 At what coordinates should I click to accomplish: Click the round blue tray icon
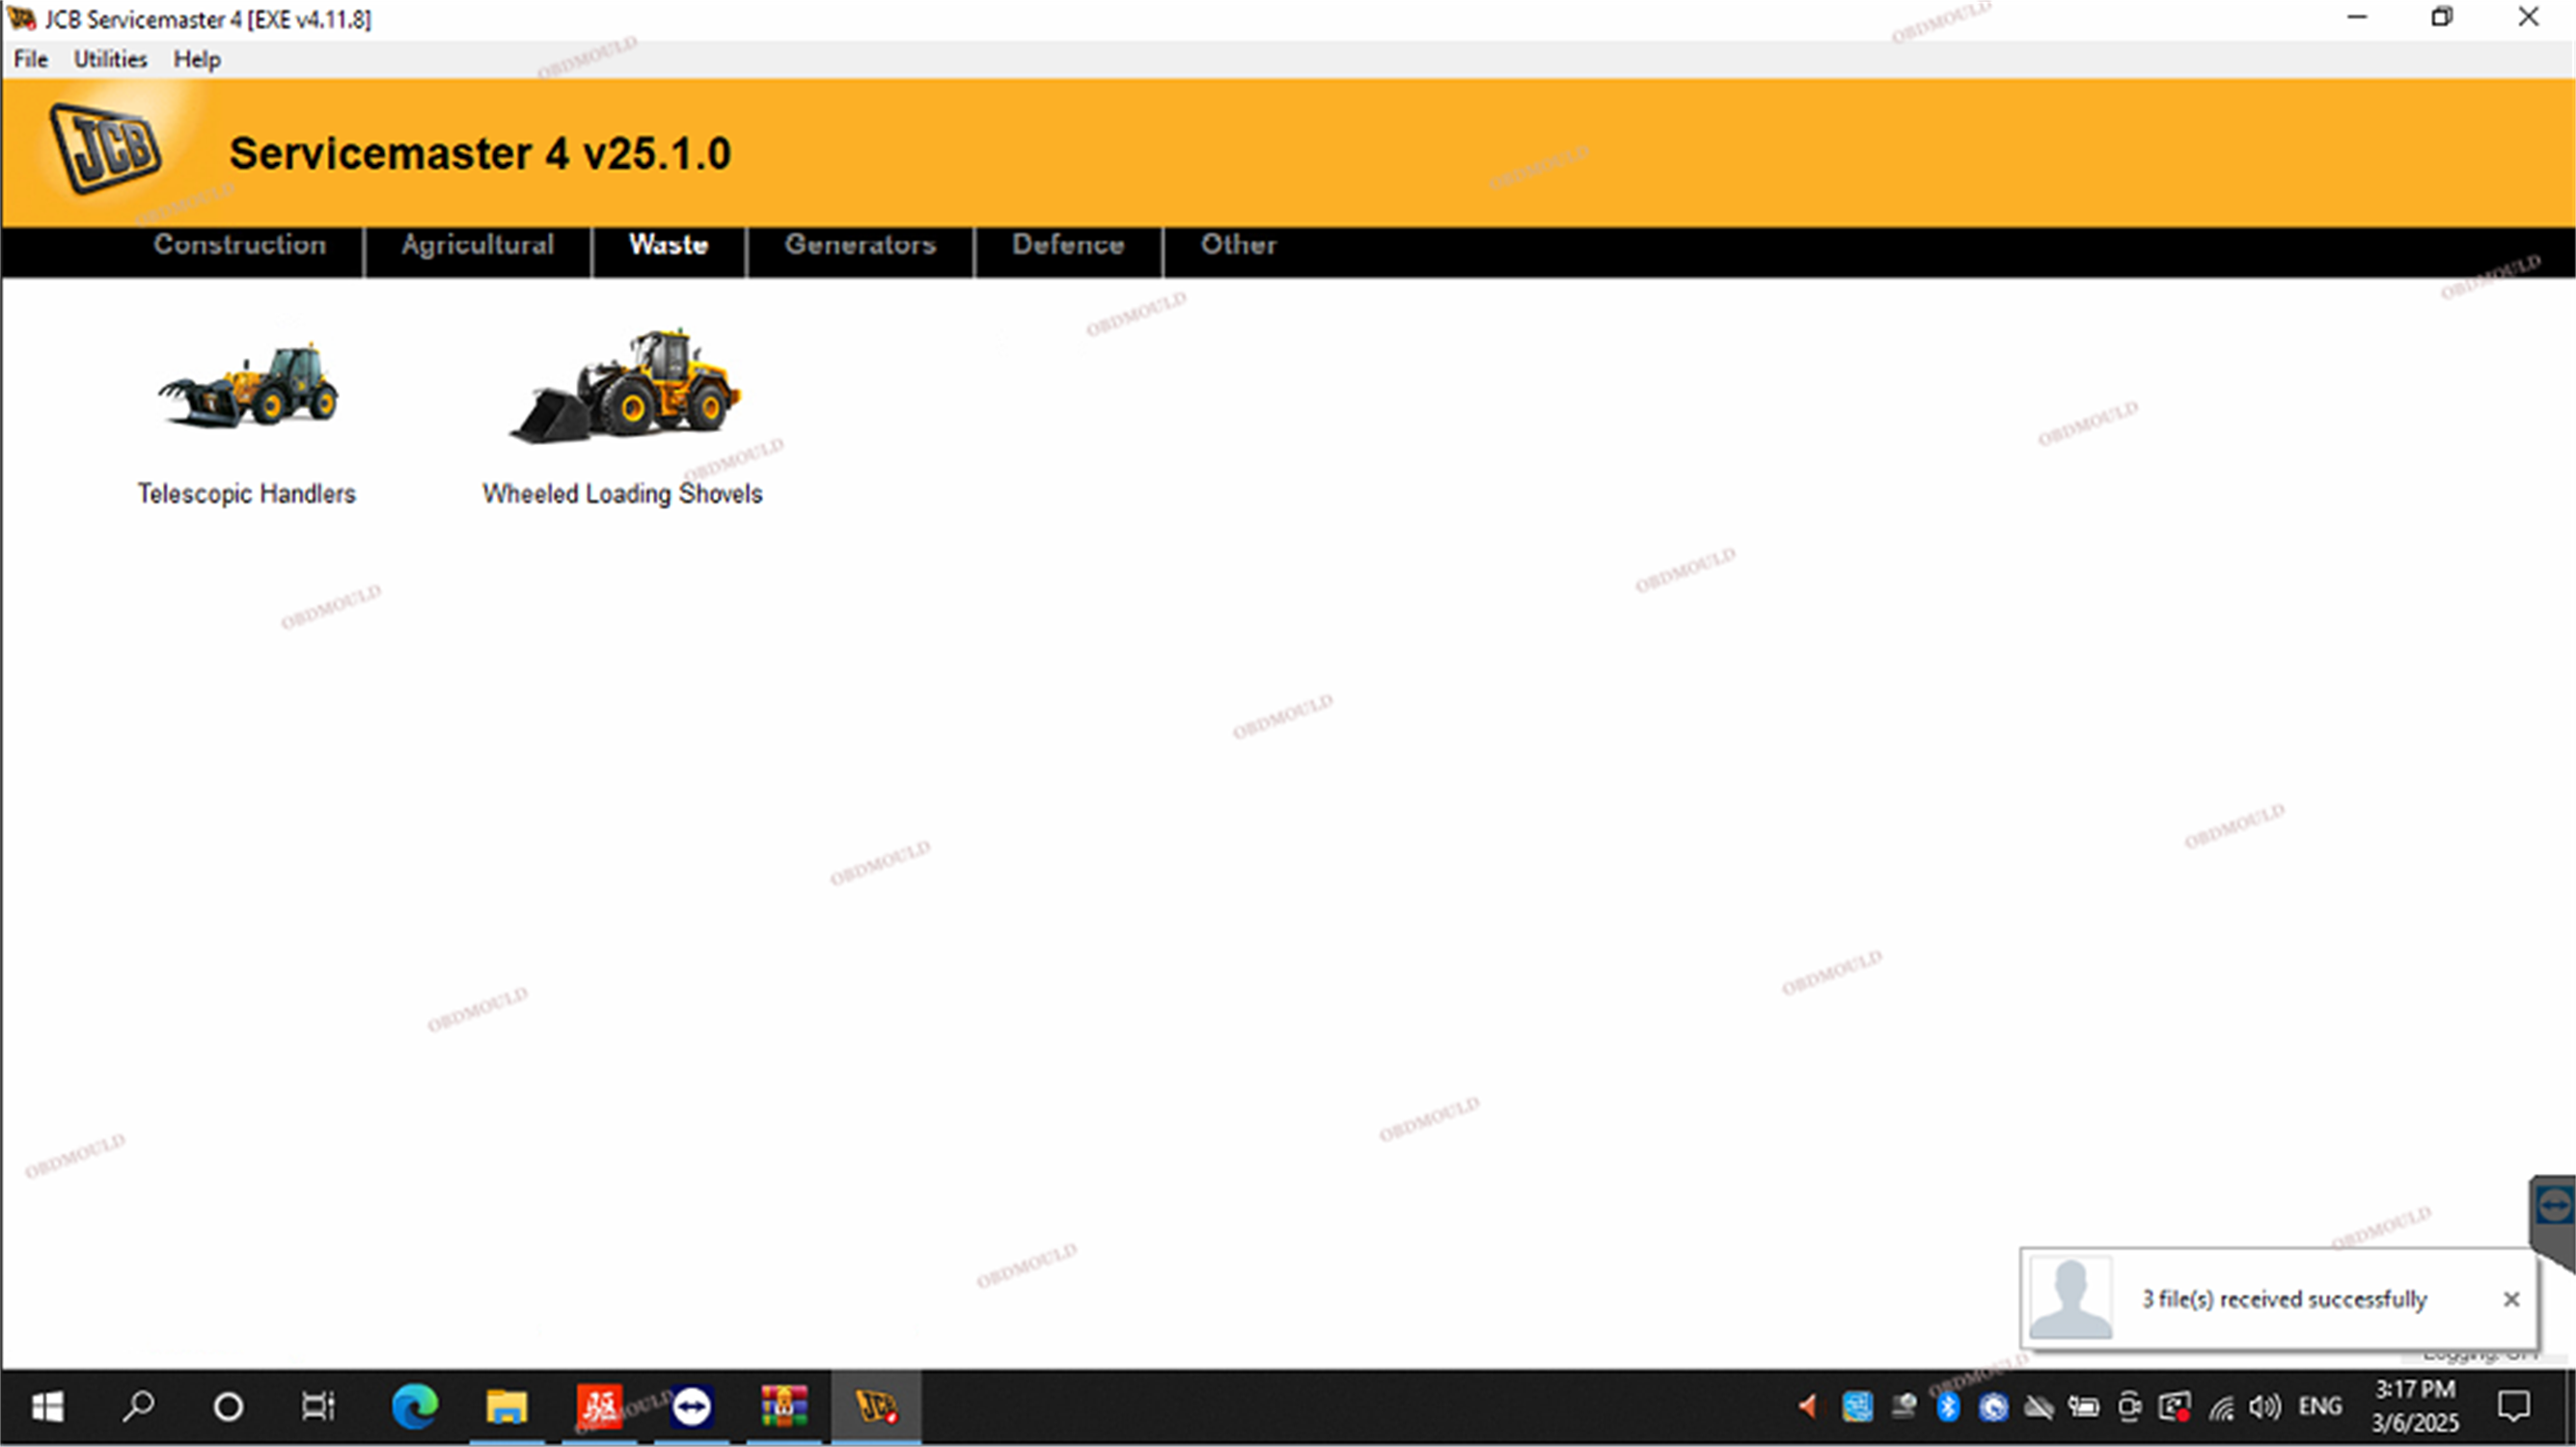coord(1993,1407)
